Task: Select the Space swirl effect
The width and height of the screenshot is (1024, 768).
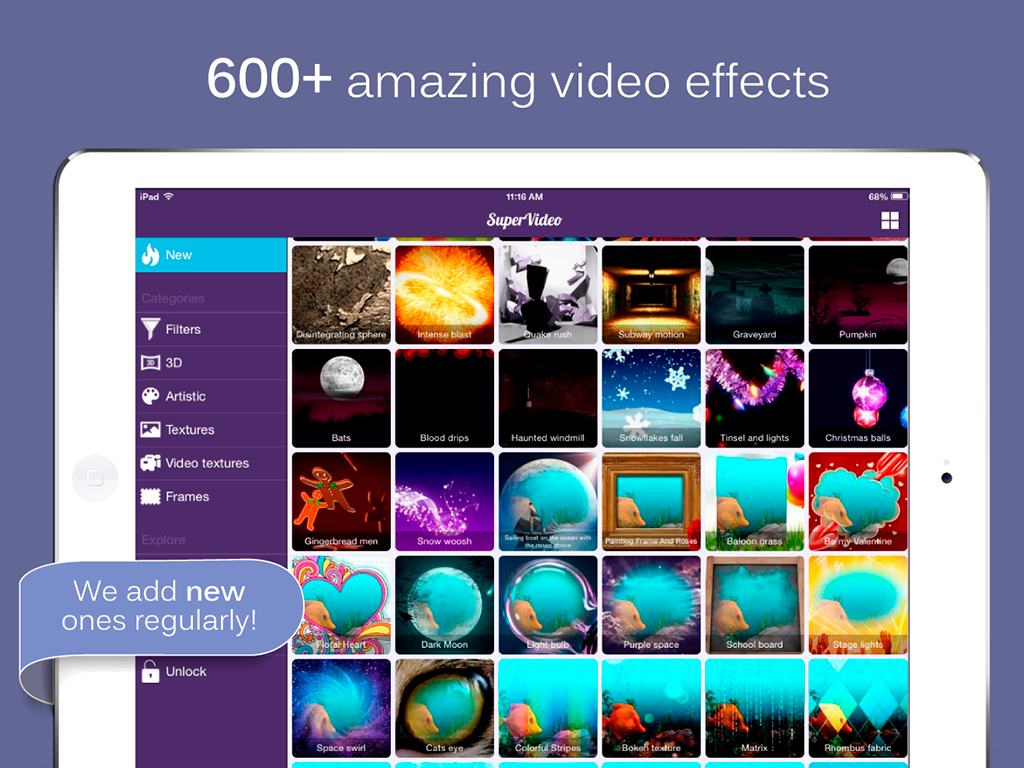Action: (x=341, y=708)
